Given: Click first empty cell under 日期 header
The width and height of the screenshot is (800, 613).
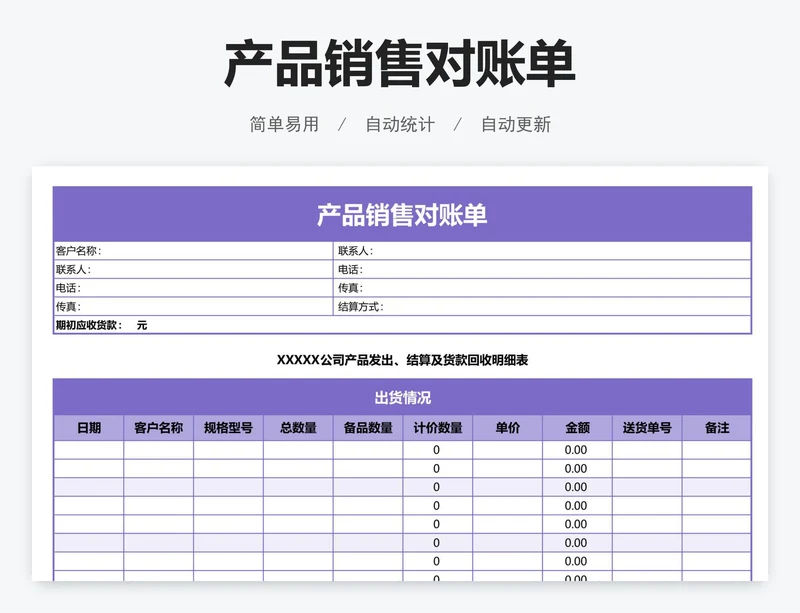Looking at the screenshot, I should coord(89,450).
